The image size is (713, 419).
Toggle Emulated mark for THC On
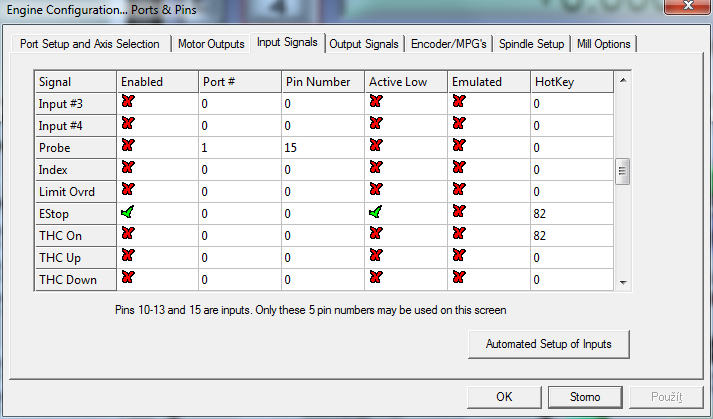pos(459,234)
